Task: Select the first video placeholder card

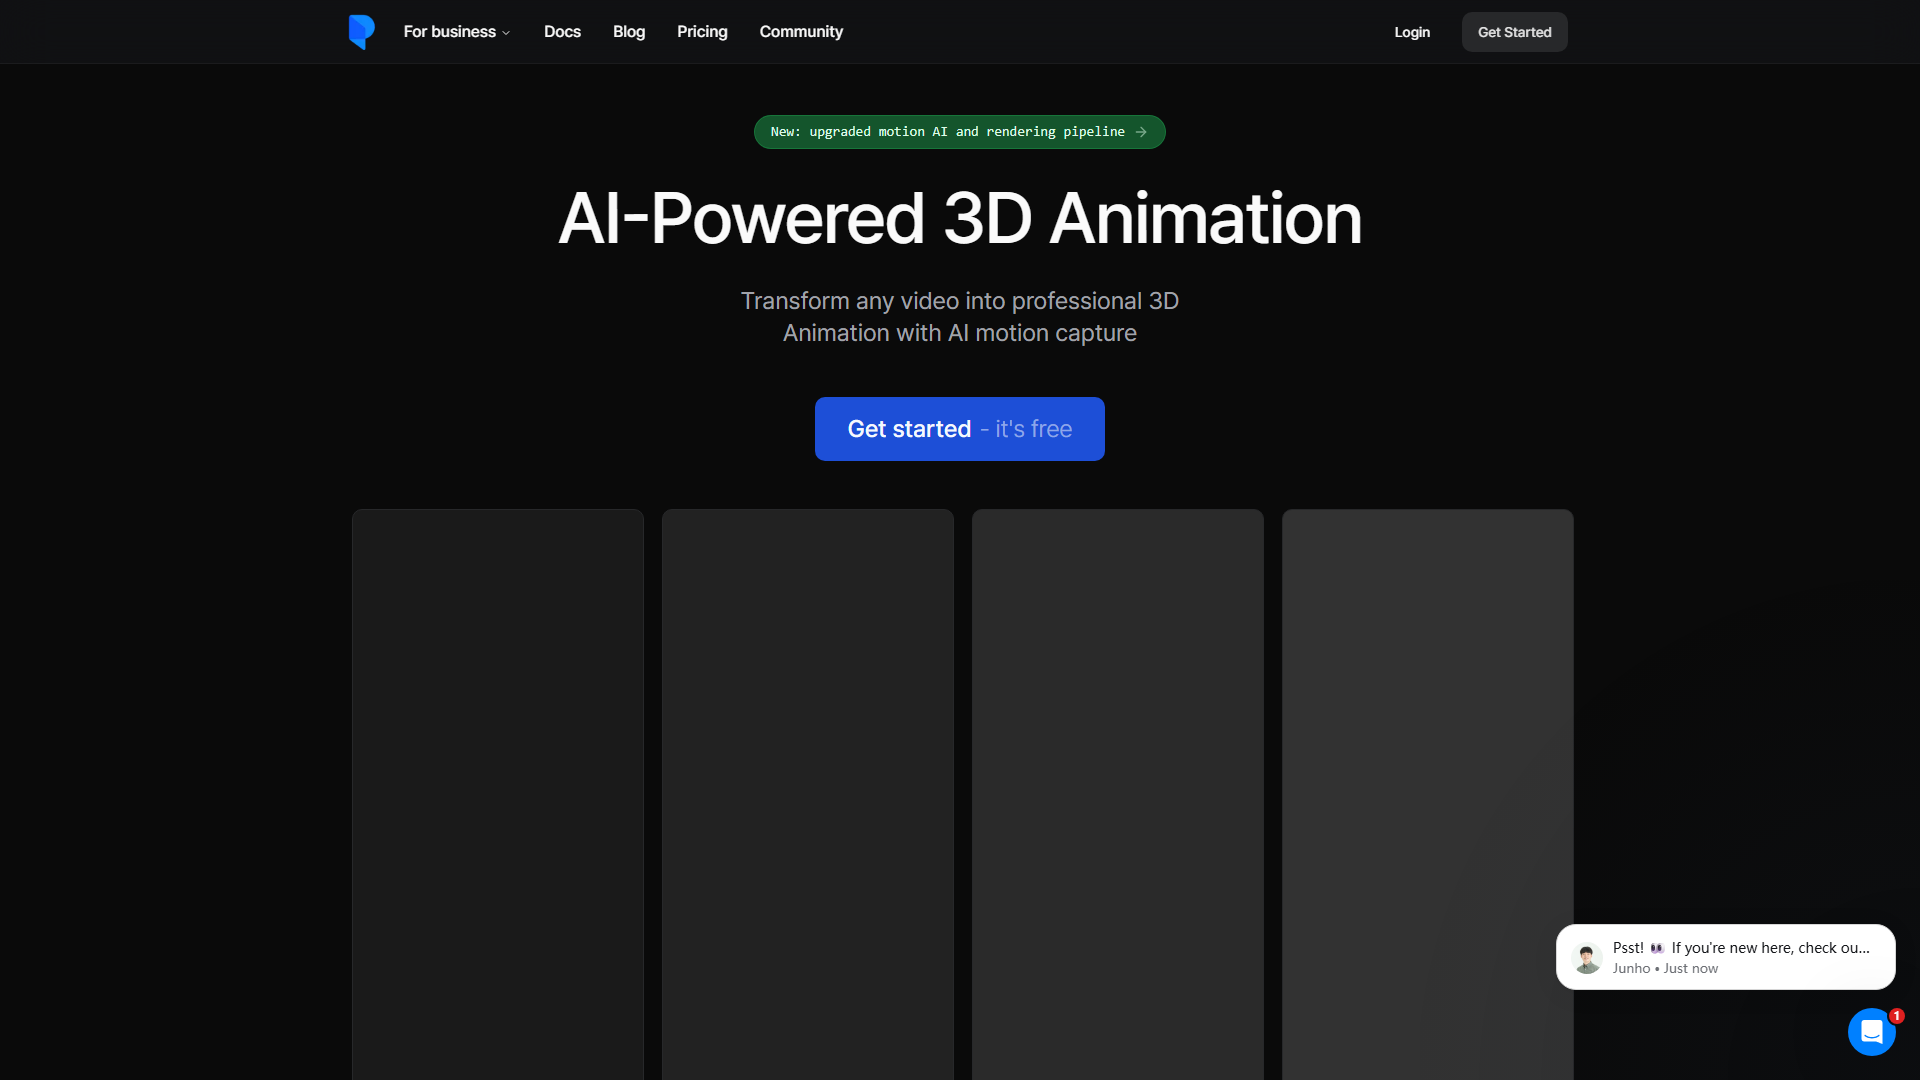Action: coord(497,790)
